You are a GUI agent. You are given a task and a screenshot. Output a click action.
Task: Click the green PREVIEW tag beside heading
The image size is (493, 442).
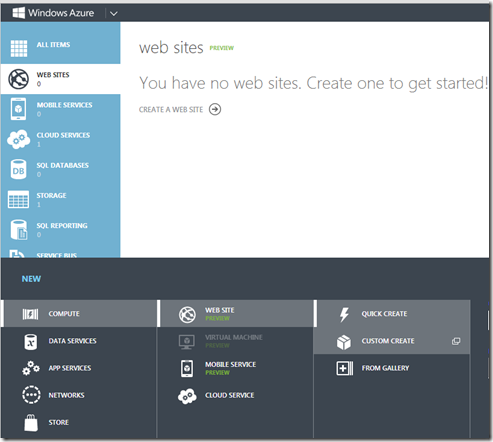(x=222, y=48)
